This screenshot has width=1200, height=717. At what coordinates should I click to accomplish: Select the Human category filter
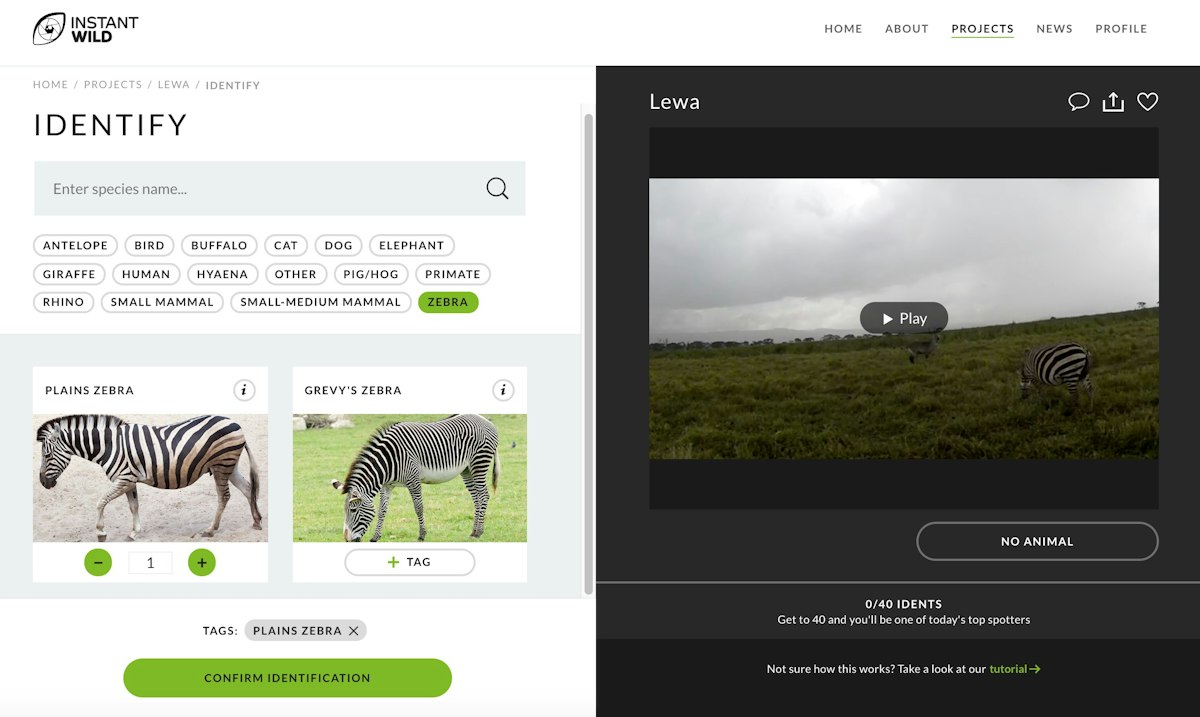[x=146, y=274]
